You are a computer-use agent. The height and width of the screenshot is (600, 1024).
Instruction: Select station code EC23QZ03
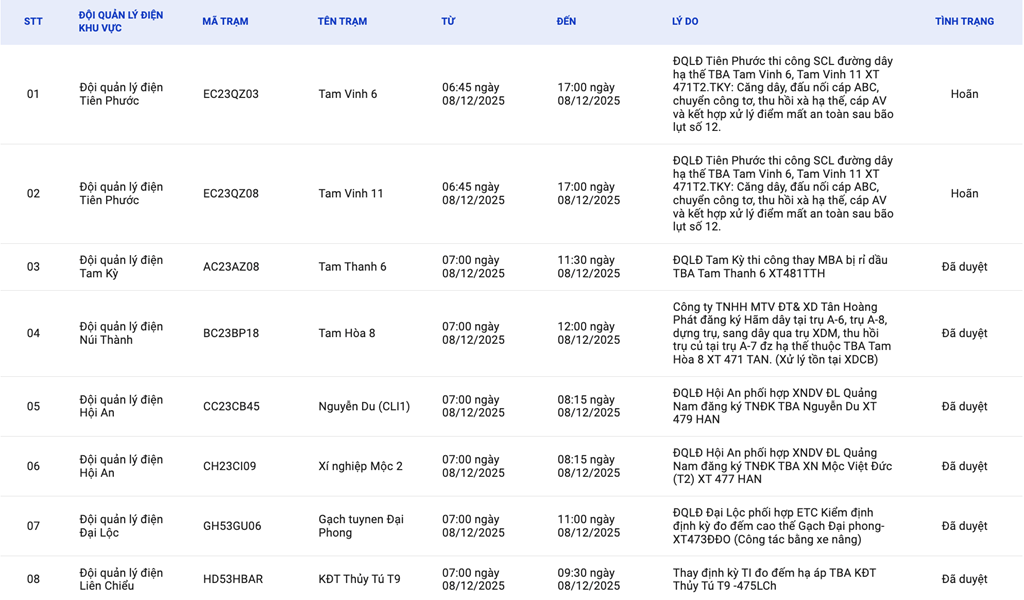click(231, 94)
